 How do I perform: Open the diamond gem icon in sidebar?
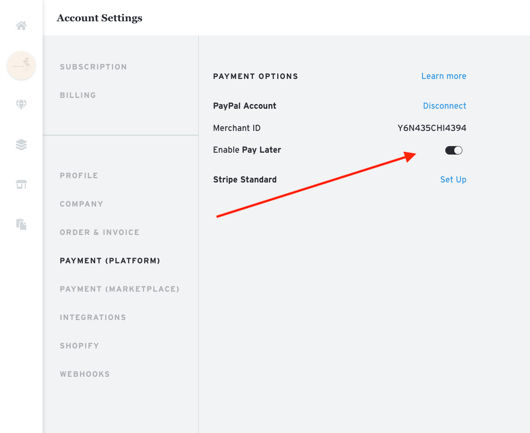point(21,104)
